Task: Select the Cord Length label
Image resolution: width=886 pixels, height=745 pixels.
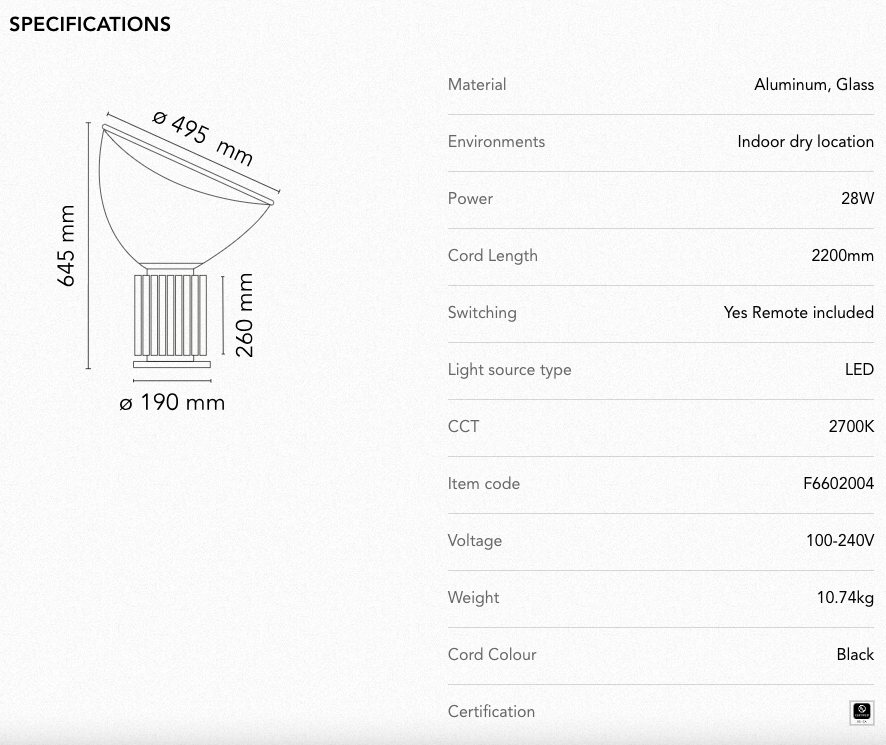Action: [492, 255]
